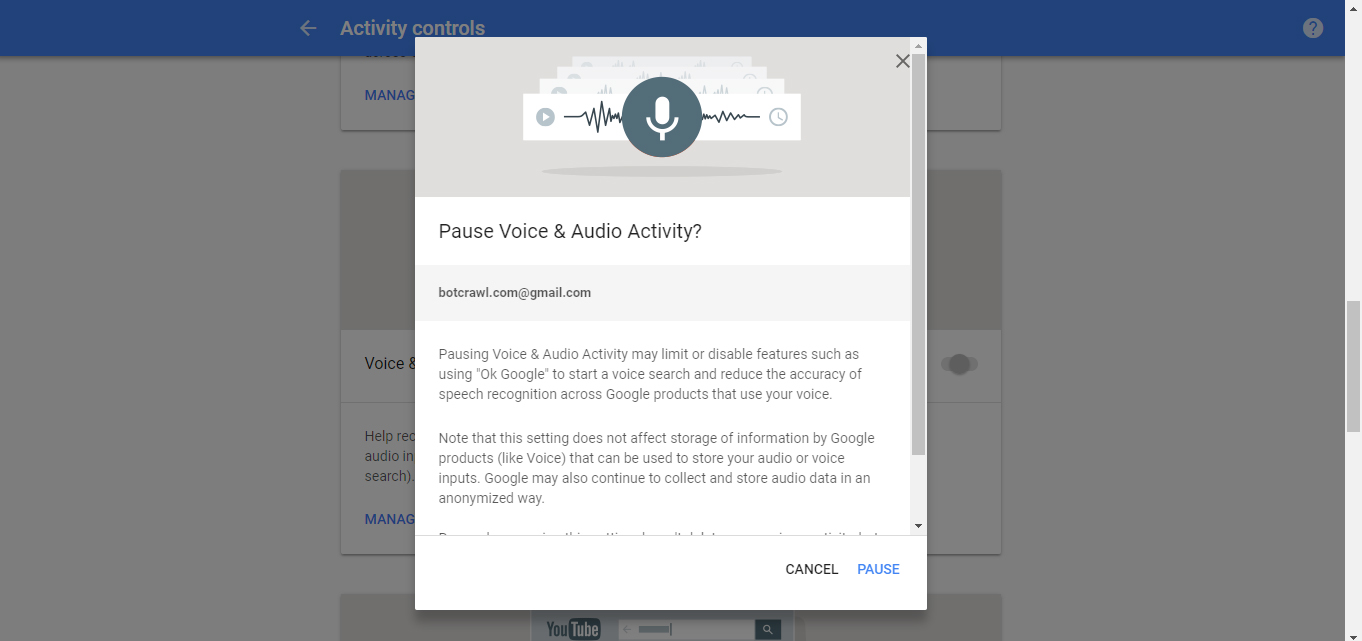Click the microphone icon in the dialog banner
The width and height of the screenshot is (1362, 641).
[661, 117]
